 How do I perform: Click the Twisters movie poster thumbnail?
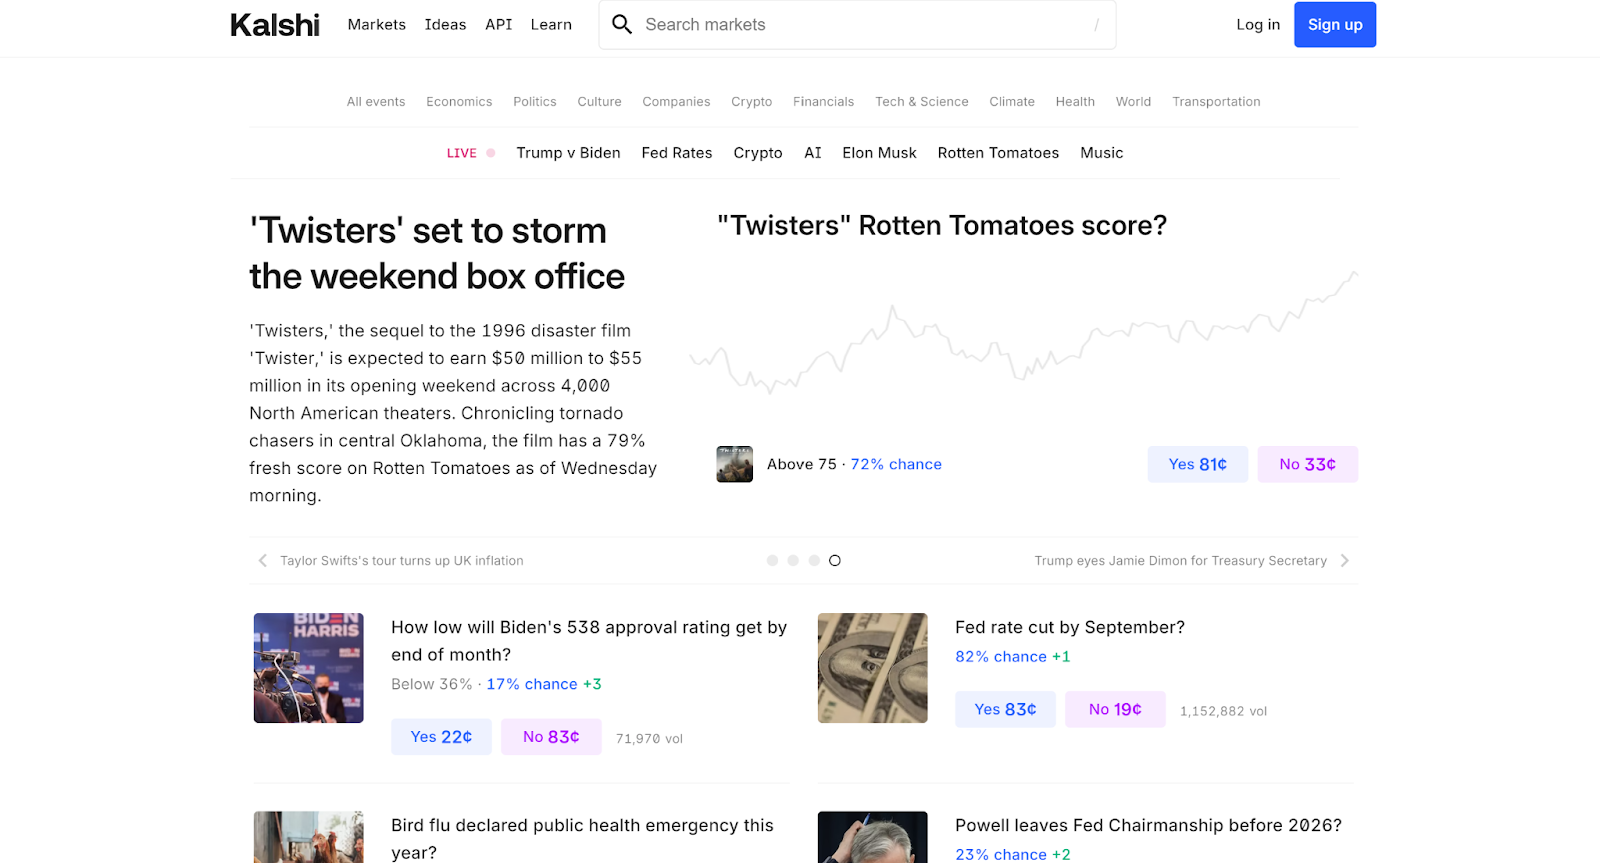(x=735, y=464)
